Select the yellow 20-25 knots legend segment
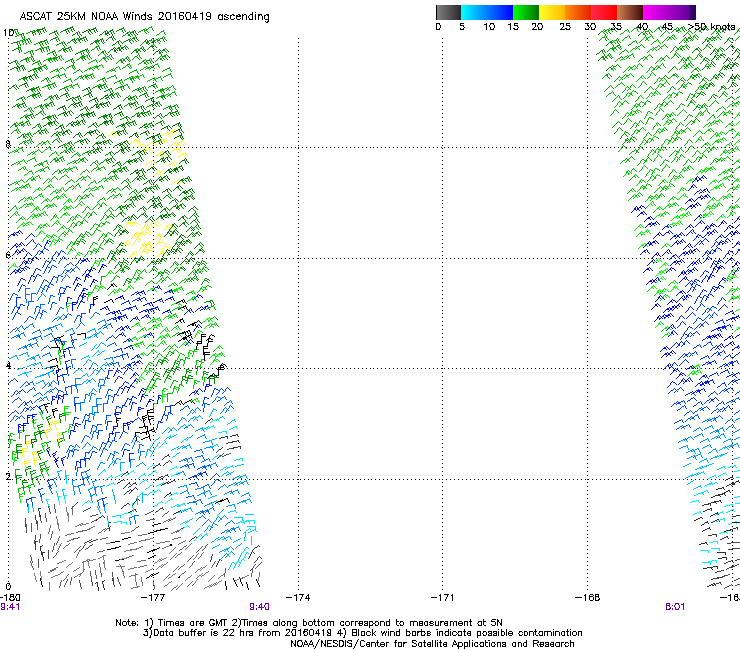 click(x=552, y=12)
